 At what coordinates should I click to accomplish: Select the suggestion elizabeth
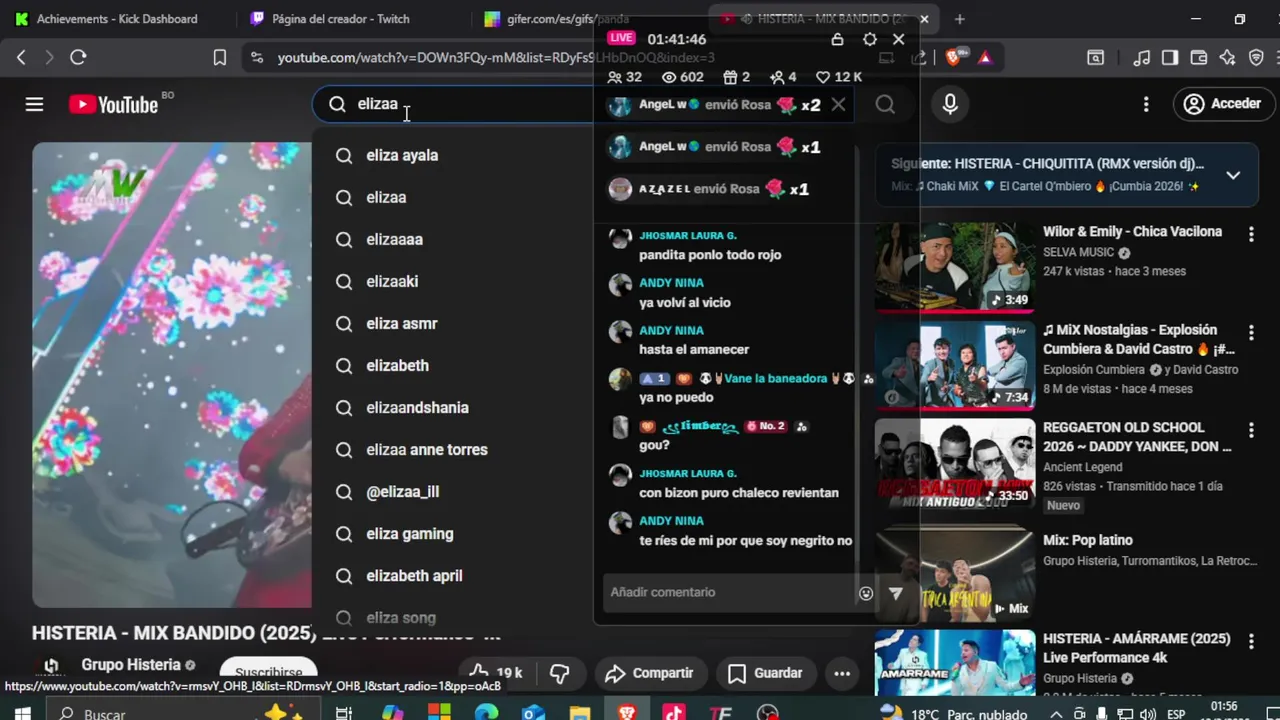(453, 366)
